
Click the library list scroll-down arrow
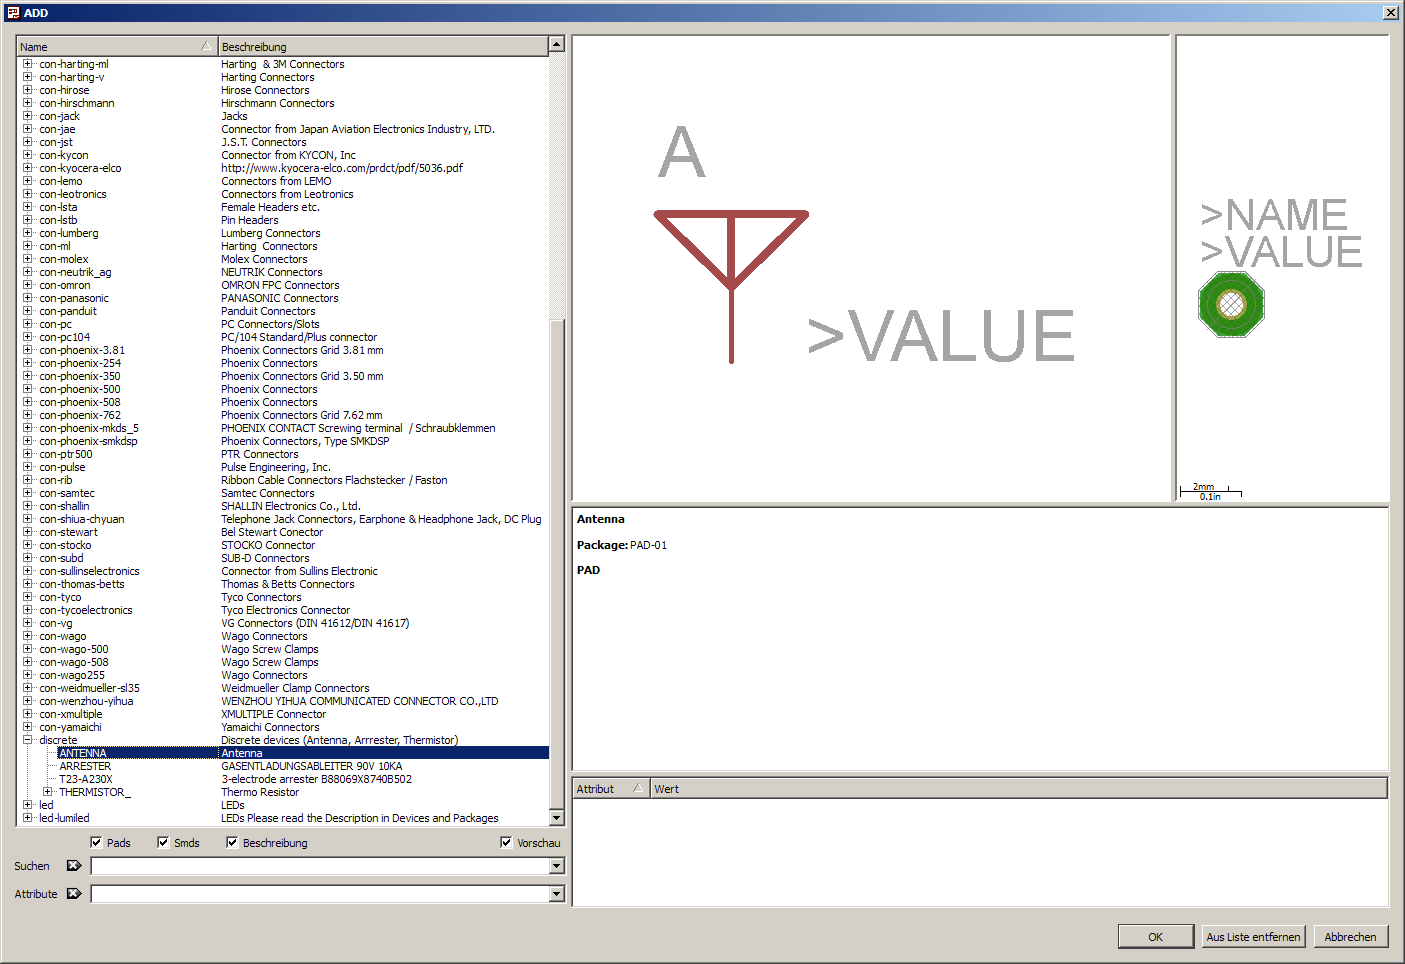(x=557, y=817)
